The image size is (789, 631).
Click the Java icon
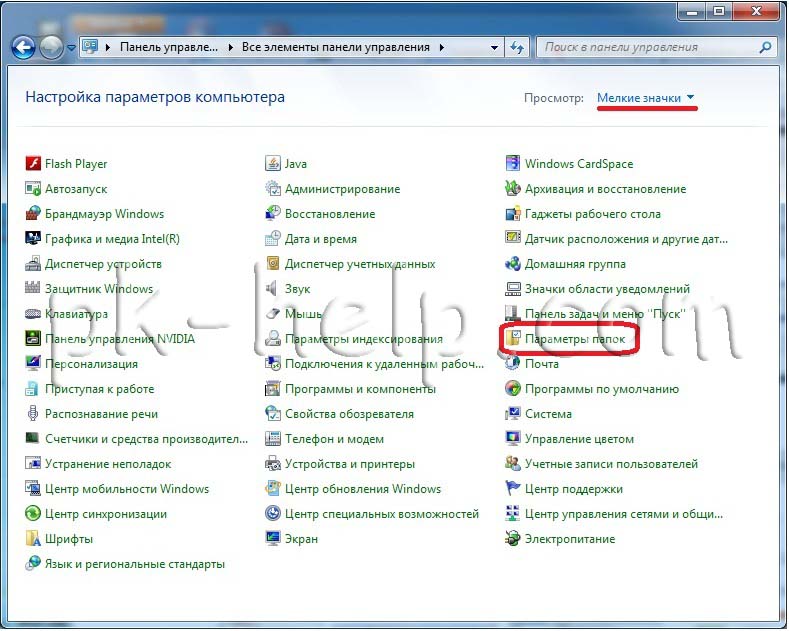(x=273, y=164)
